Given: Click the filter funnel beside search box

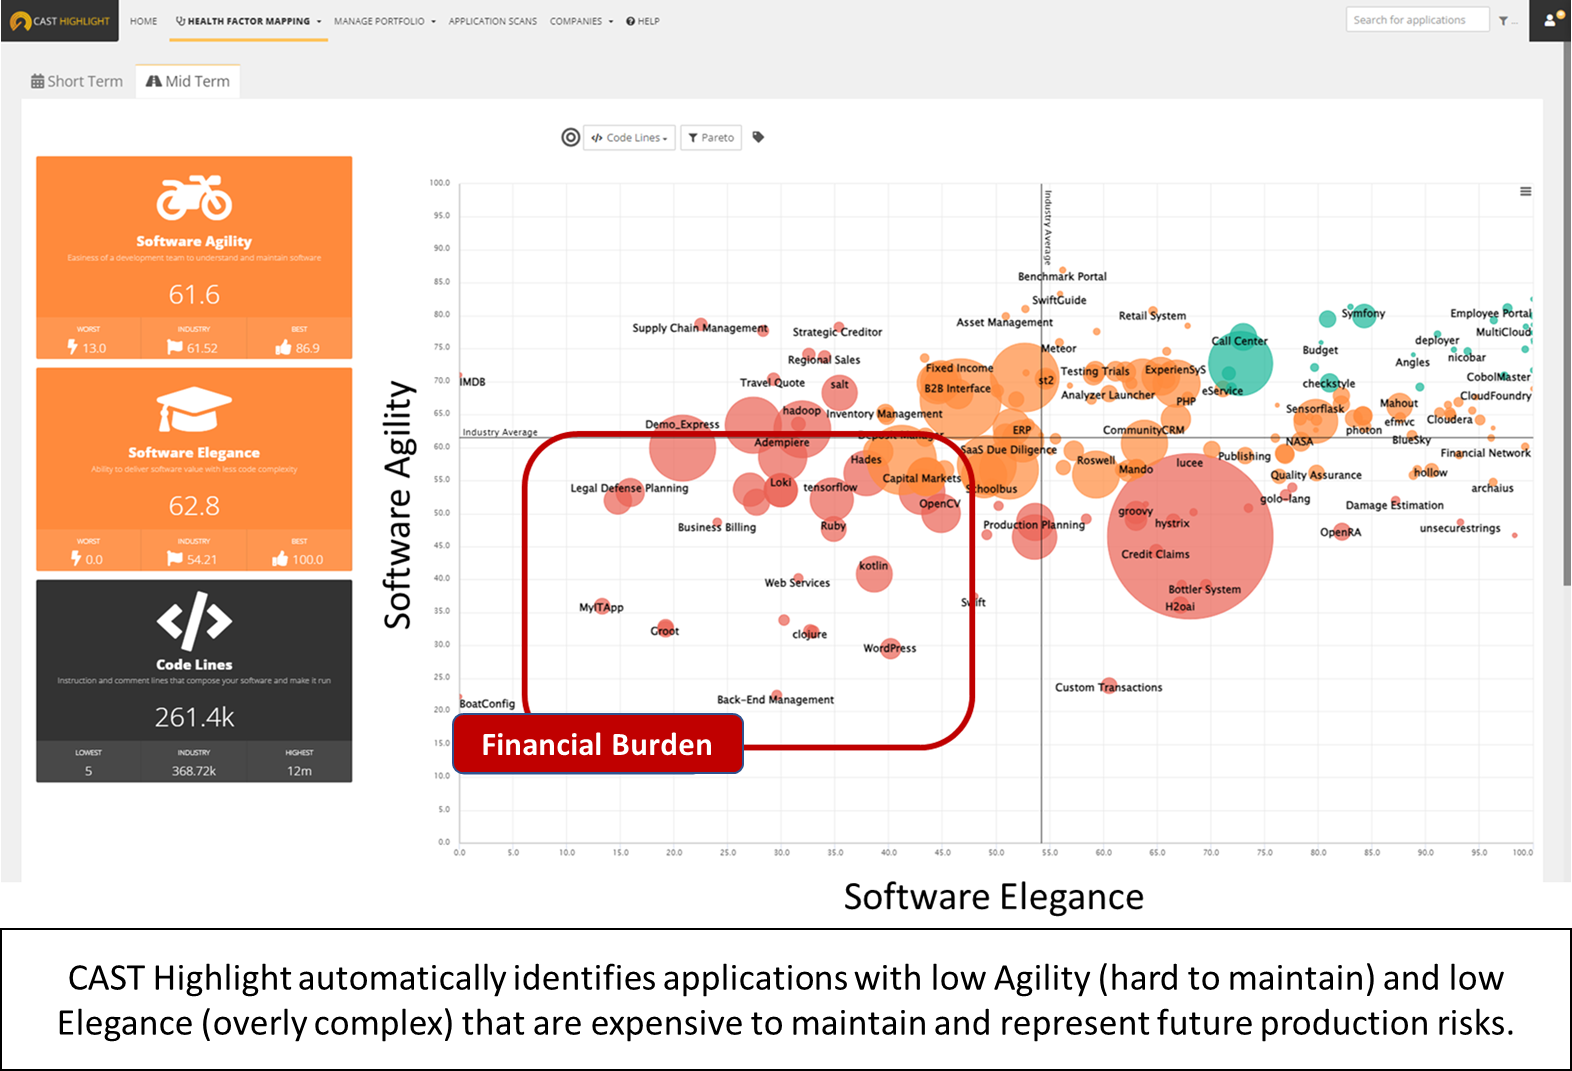Looking at the screenshot, I should [x=1504, y=21].
